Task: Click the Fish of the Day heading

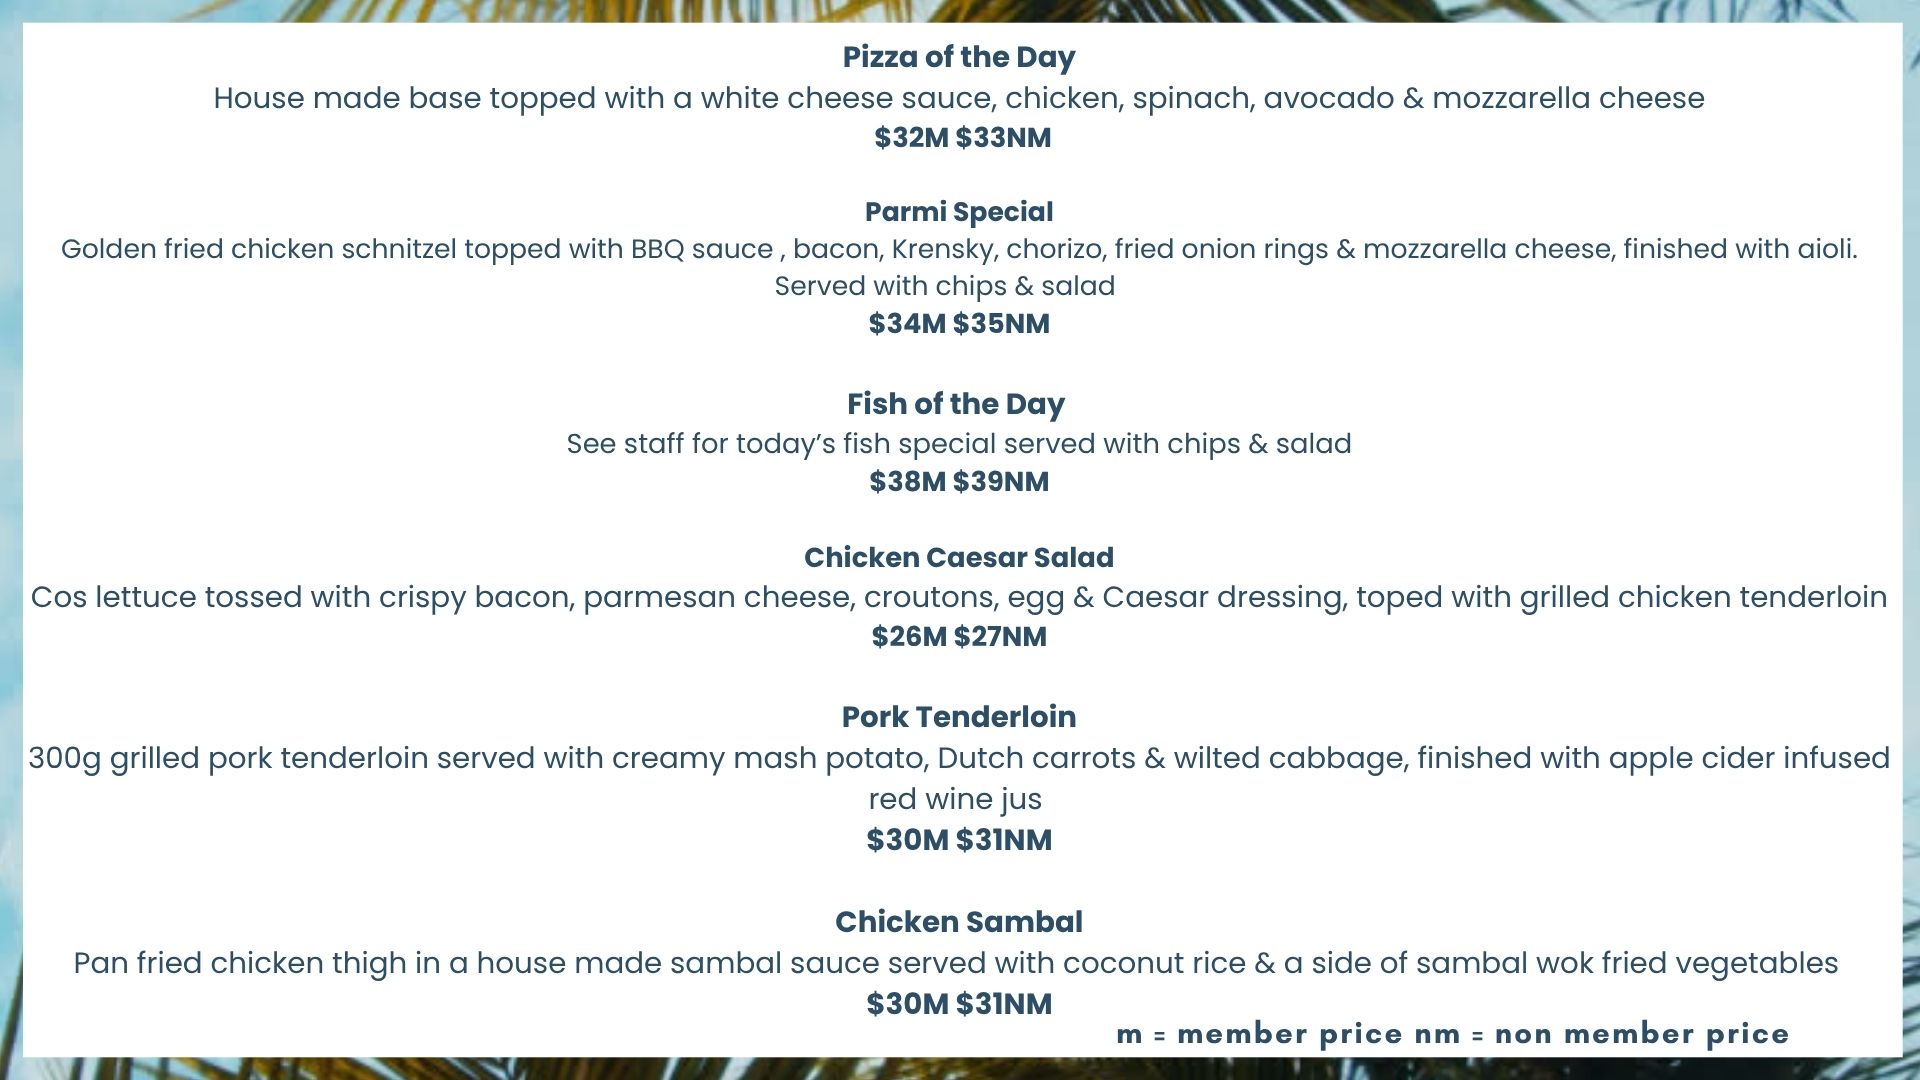Action: click(x=956, y=403)
